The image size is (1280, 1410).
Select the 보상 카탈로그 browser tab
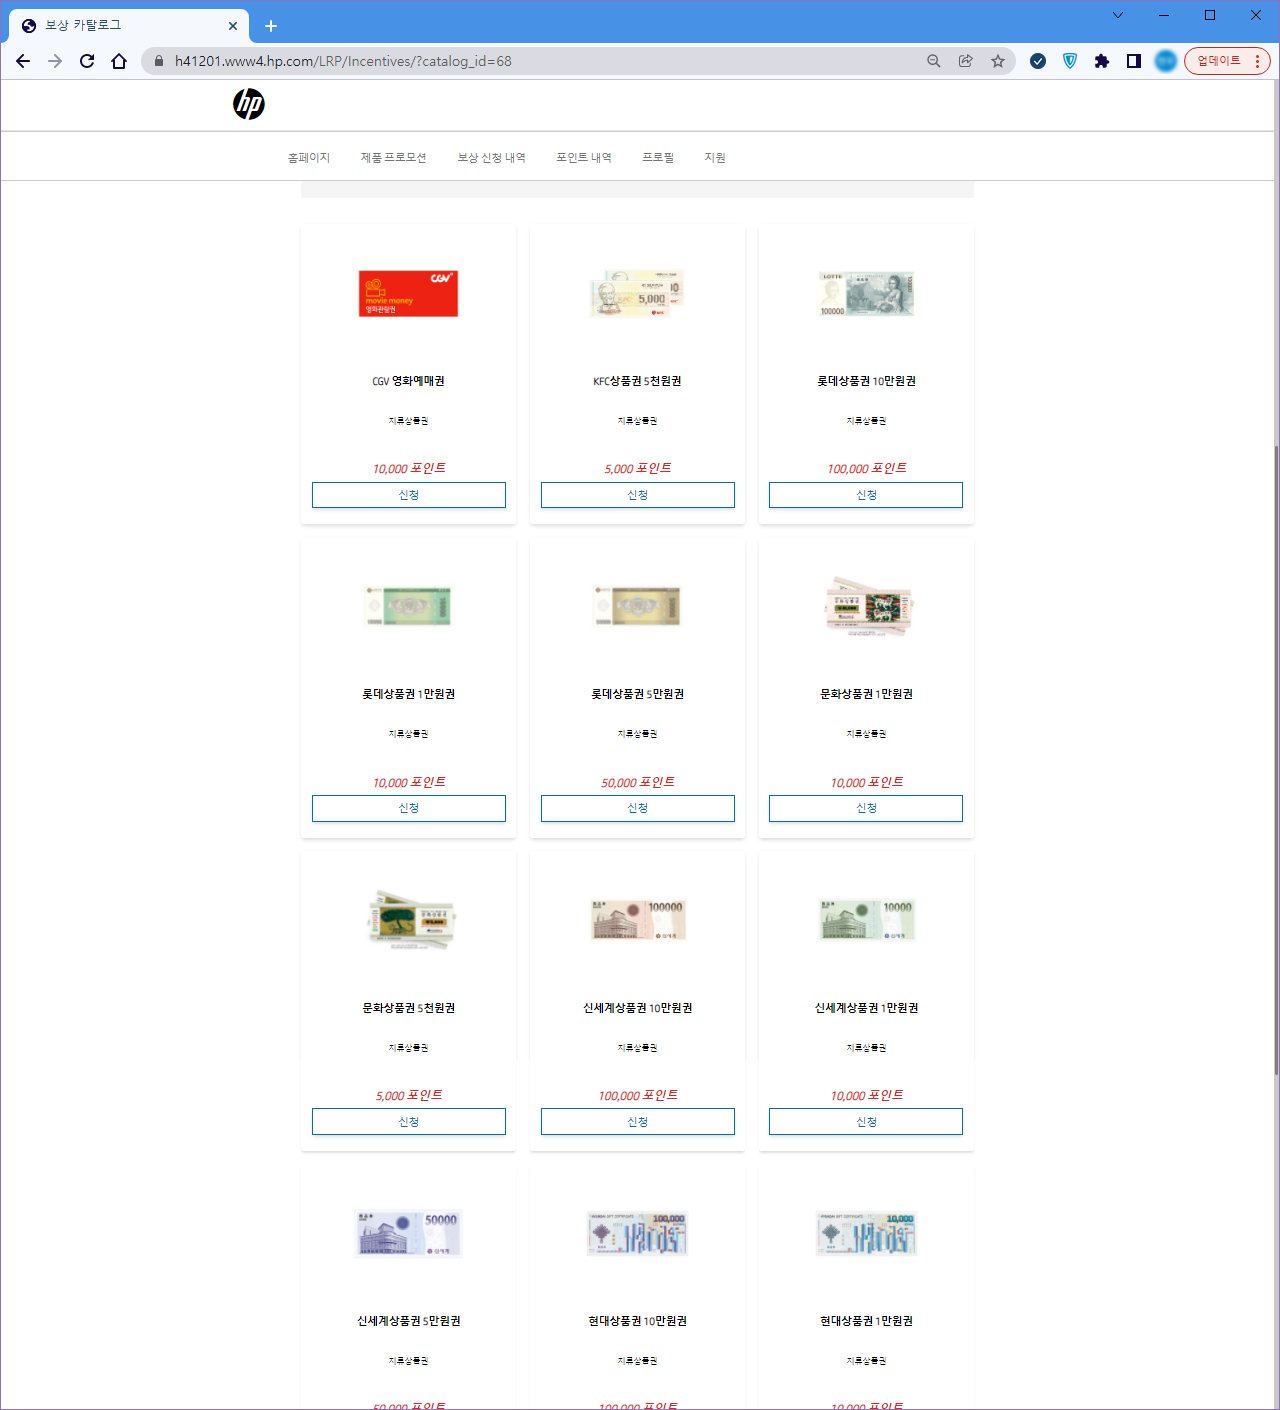tap(127, 26)
